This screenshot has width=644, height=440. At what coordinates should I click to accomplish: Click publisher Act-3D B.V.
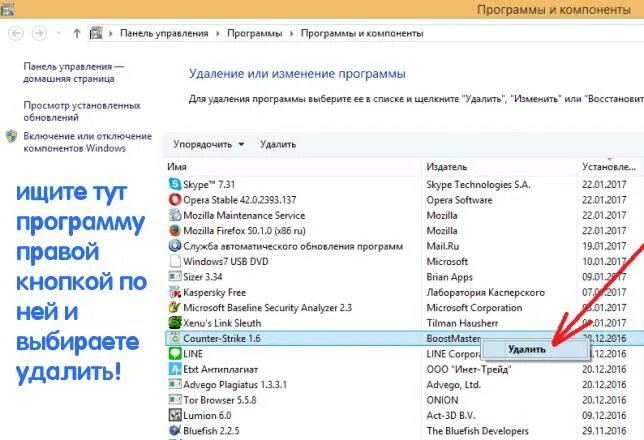point(451,415)
